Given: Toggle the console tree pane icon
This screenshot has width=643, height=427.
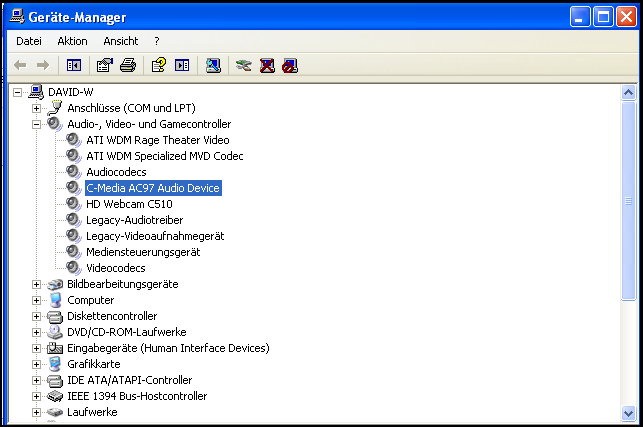Looking at the screenshot, I should pos(74,65).
